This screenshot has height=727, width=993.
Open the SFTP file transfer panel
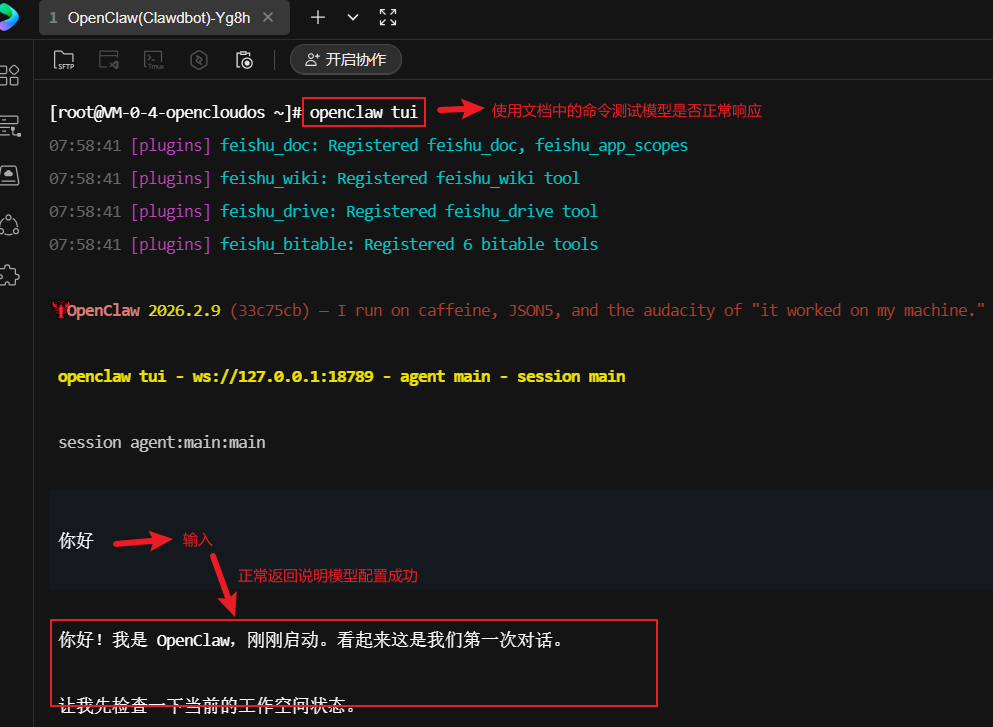pos(63,60)
